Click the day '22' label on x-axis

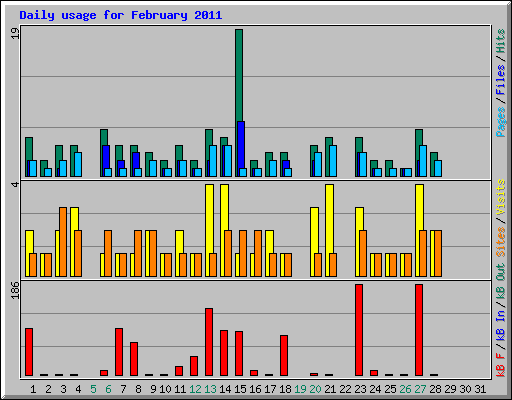(345, 389)
